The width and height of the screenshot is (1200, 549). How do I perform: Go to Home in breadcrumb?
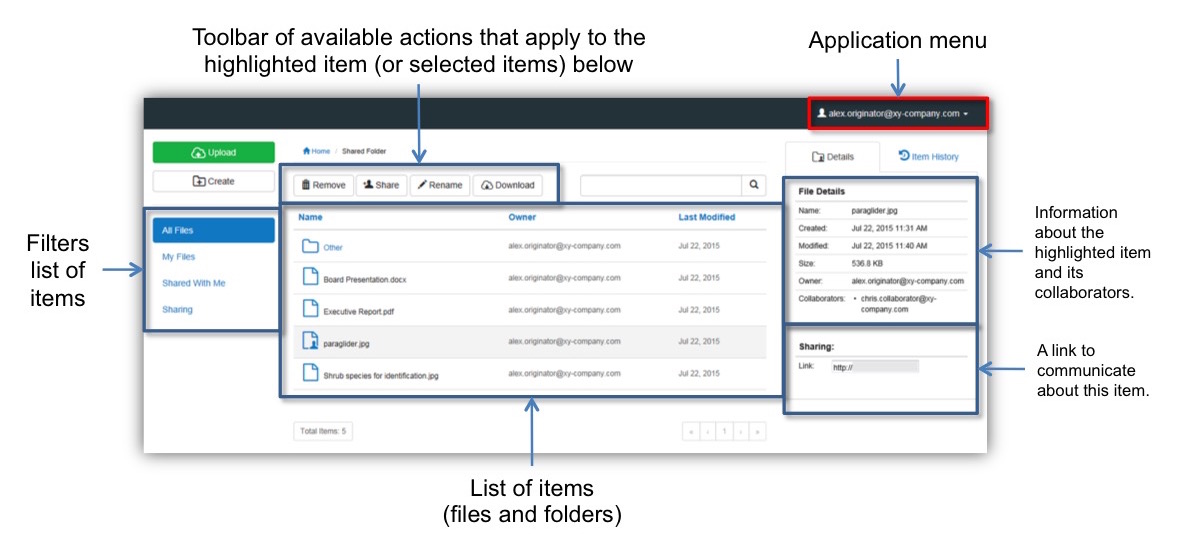[x=316, y=151]
